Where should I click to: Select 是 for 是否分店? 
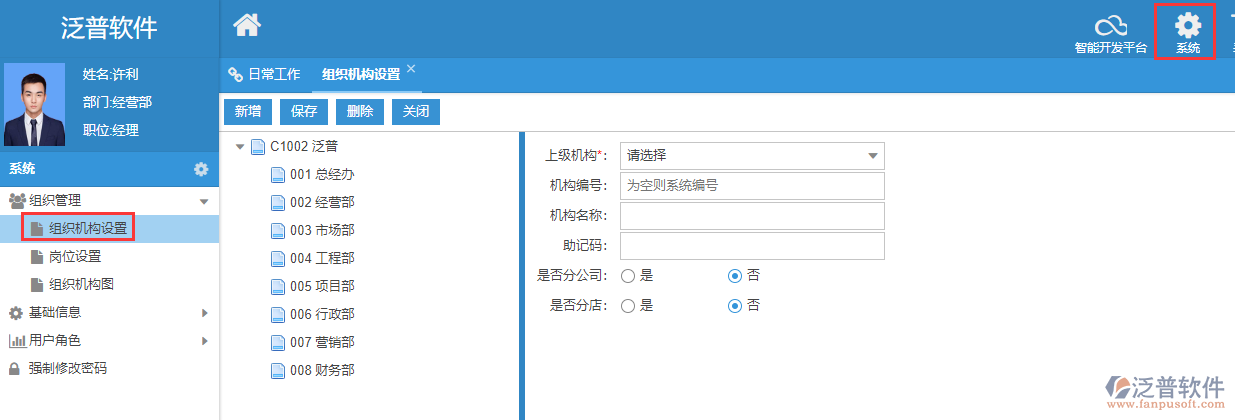(x=628, y=306)
